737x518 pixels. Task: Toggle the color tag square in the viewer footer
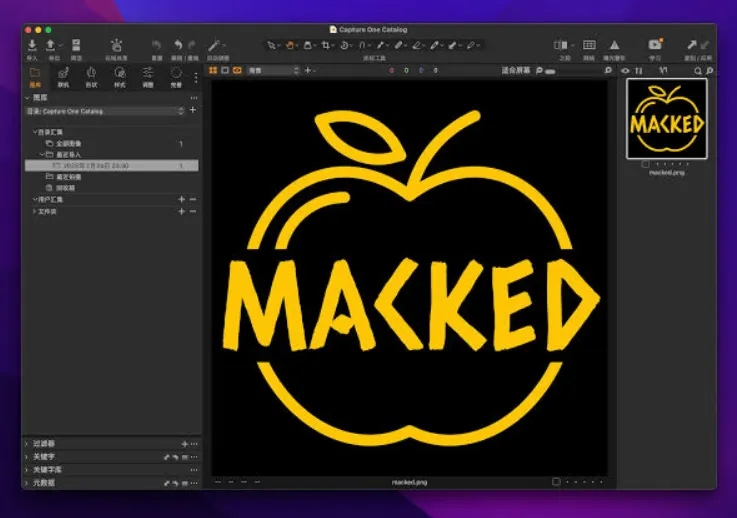(556, 482)
